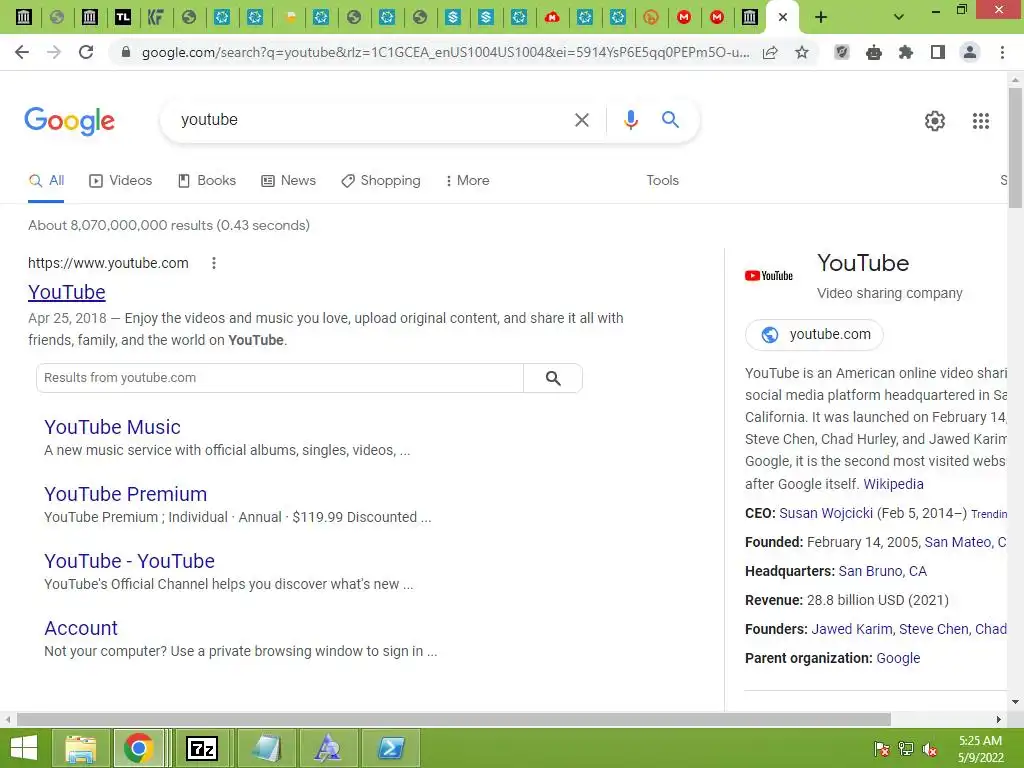Open the Extensions puzzle piece menu
Viewport: 1024px width, 768px height.
point(906,52)
